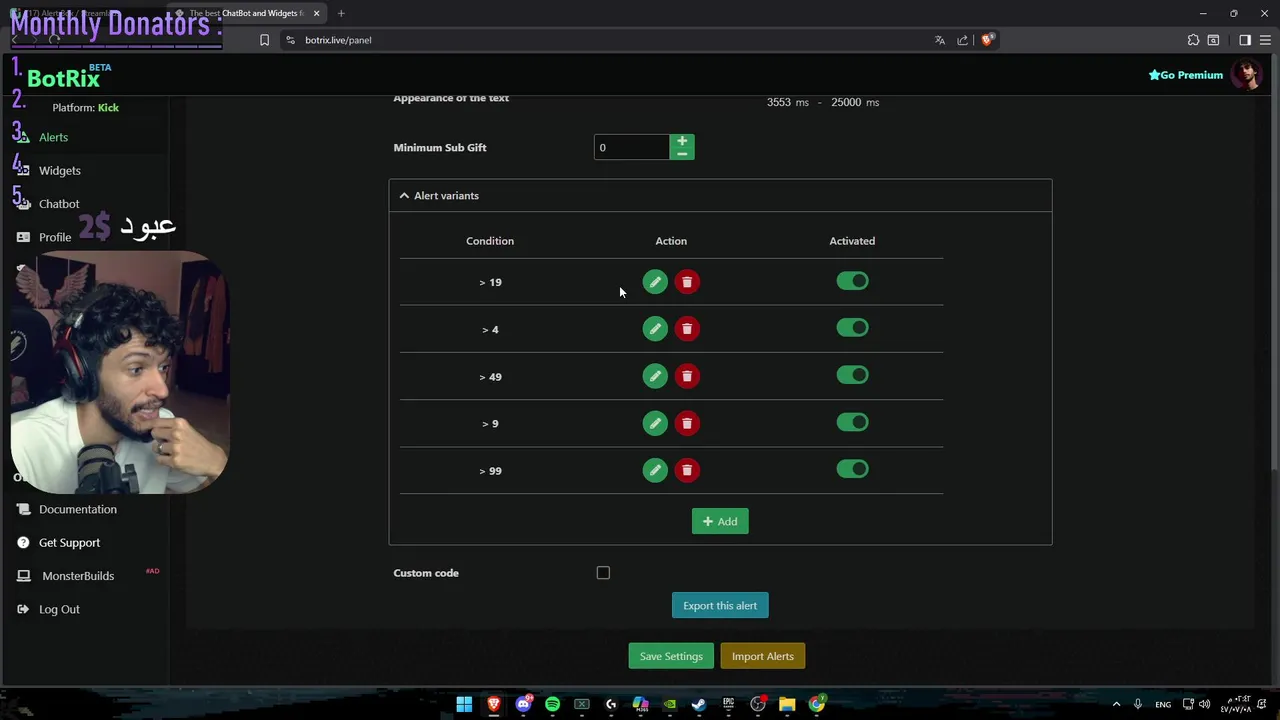Edit the '> 99' alert variant

(x=655, y=470)
